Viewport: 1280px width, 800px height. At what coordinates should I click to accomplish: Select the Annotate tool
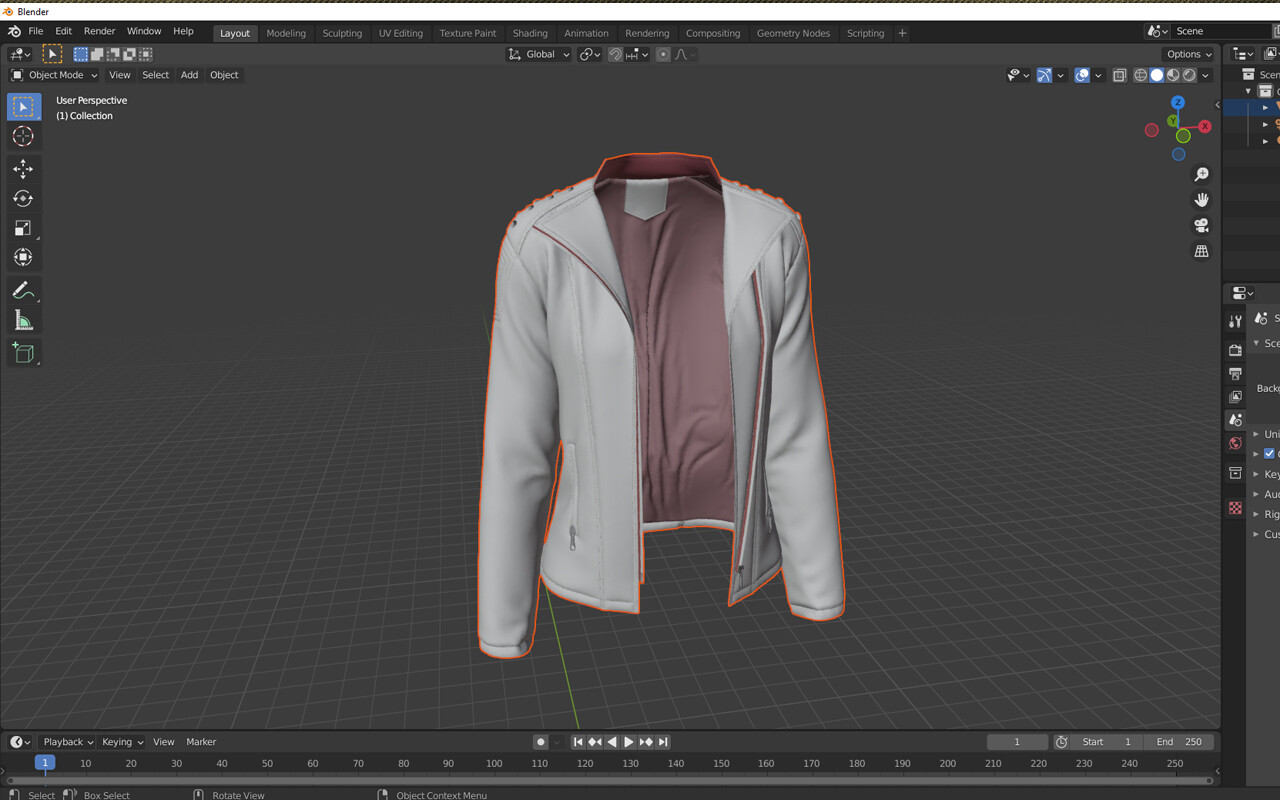click(x=23, y=291)
